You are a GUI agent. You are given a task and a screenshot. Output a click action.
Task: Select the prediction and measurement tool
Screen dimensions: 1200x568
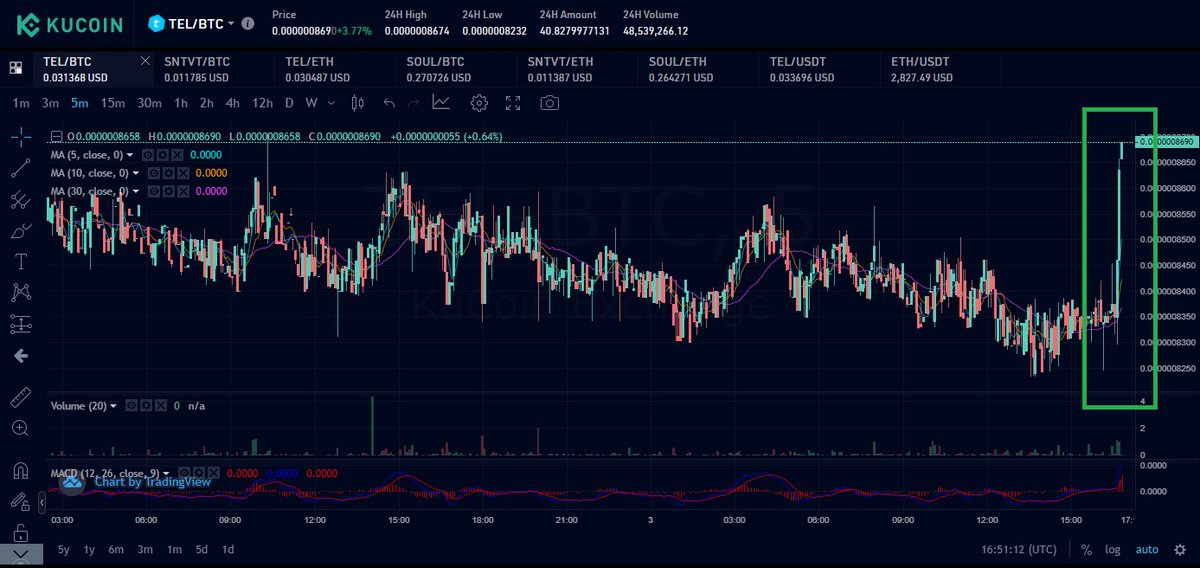click(20, 324)
